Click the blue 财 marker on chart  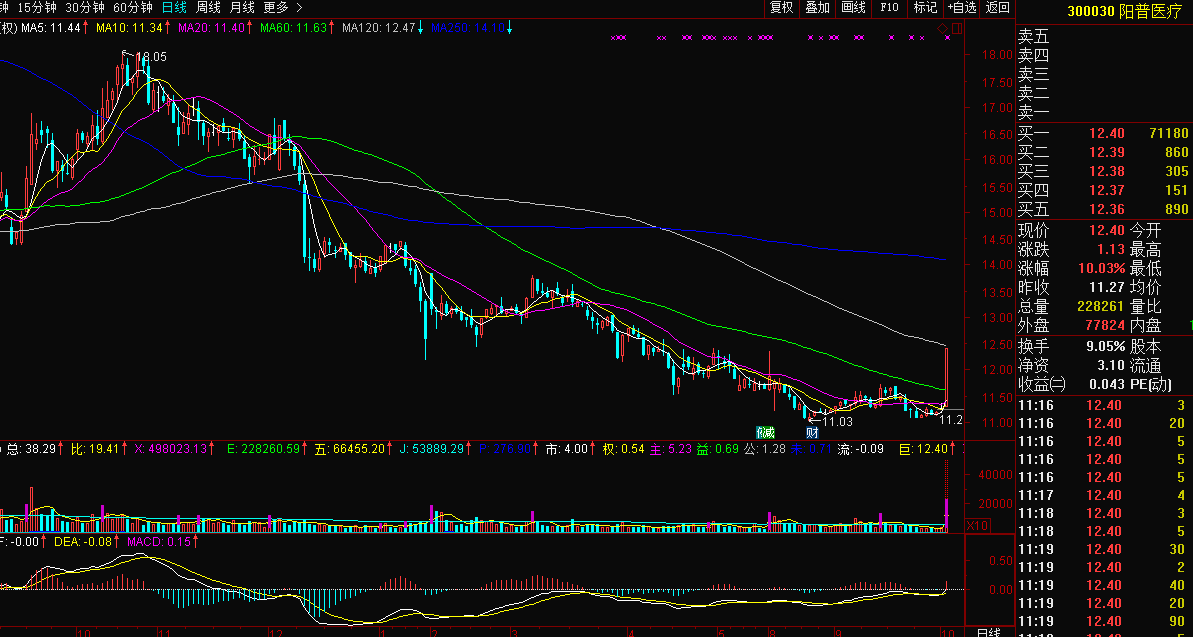[813, 432]
